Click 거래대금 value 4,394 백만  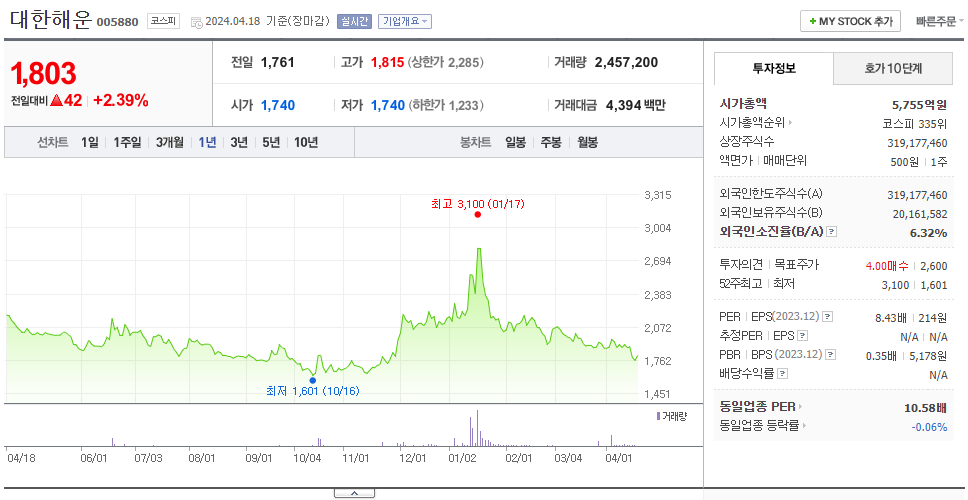pyautogui.click(x=636, y=106)
